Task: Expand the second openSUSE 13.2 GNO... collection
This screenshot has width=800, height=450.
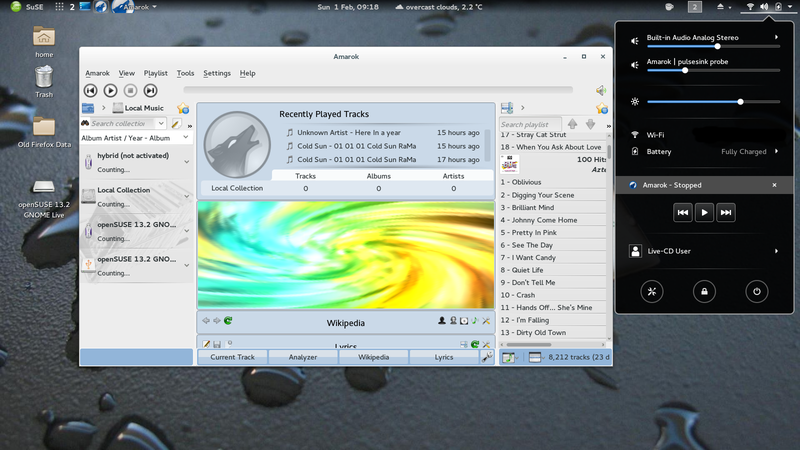Action: (186, 265)
